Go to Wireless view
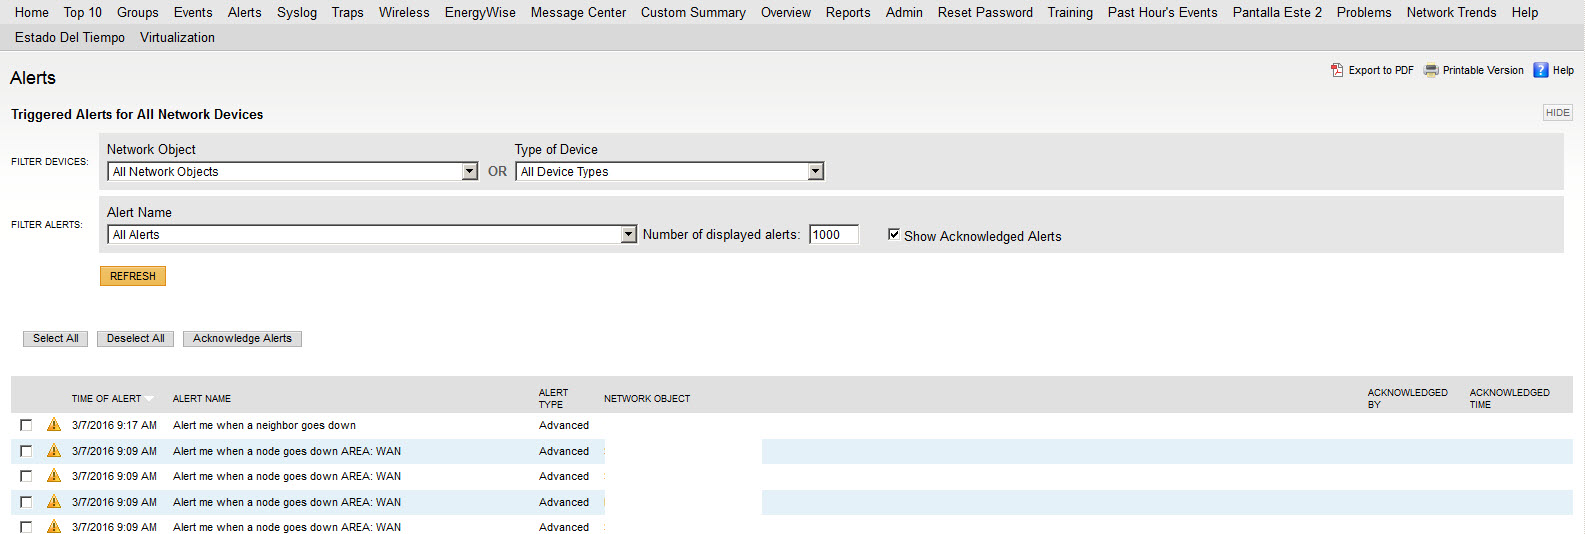 coord(404,12)
